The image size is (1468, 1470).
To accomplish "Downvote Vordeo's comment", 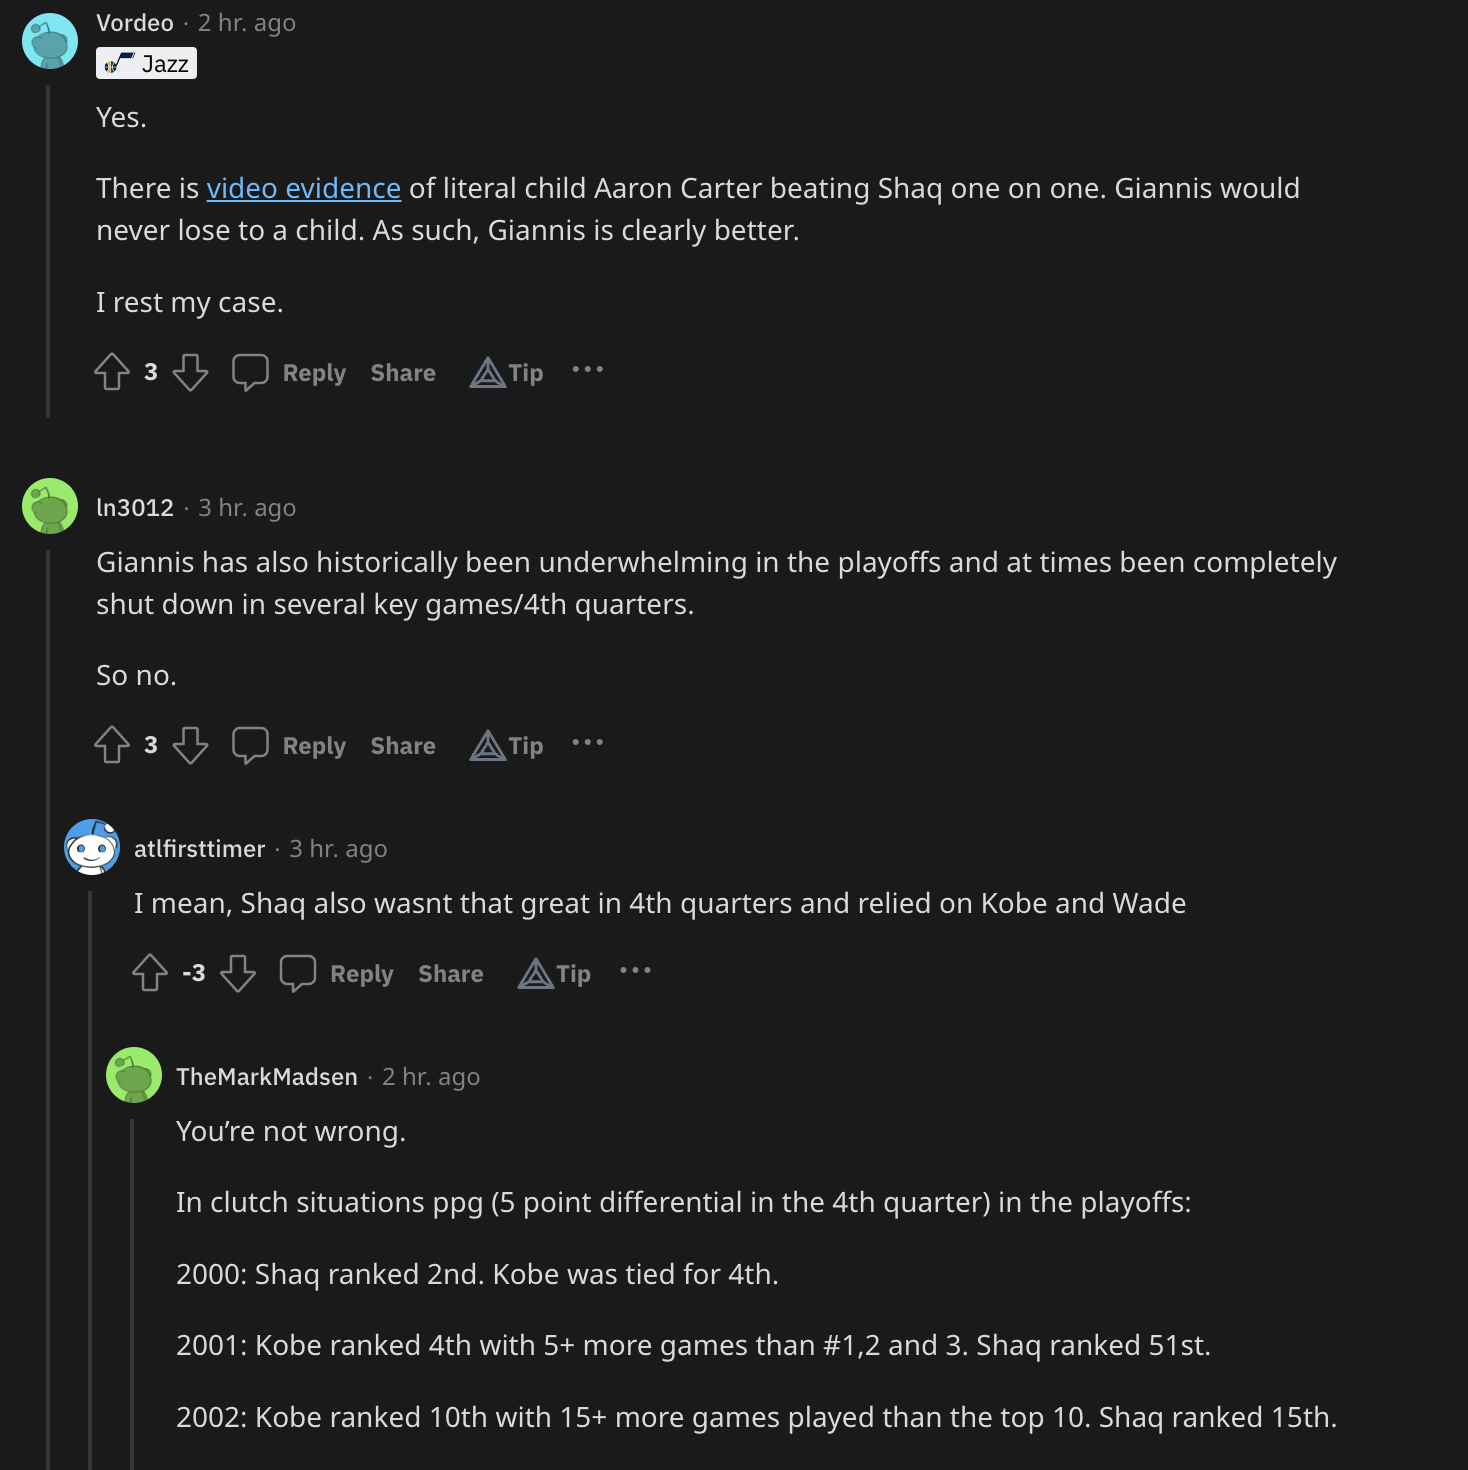I will pyautogui.click(x=190, y=372).
